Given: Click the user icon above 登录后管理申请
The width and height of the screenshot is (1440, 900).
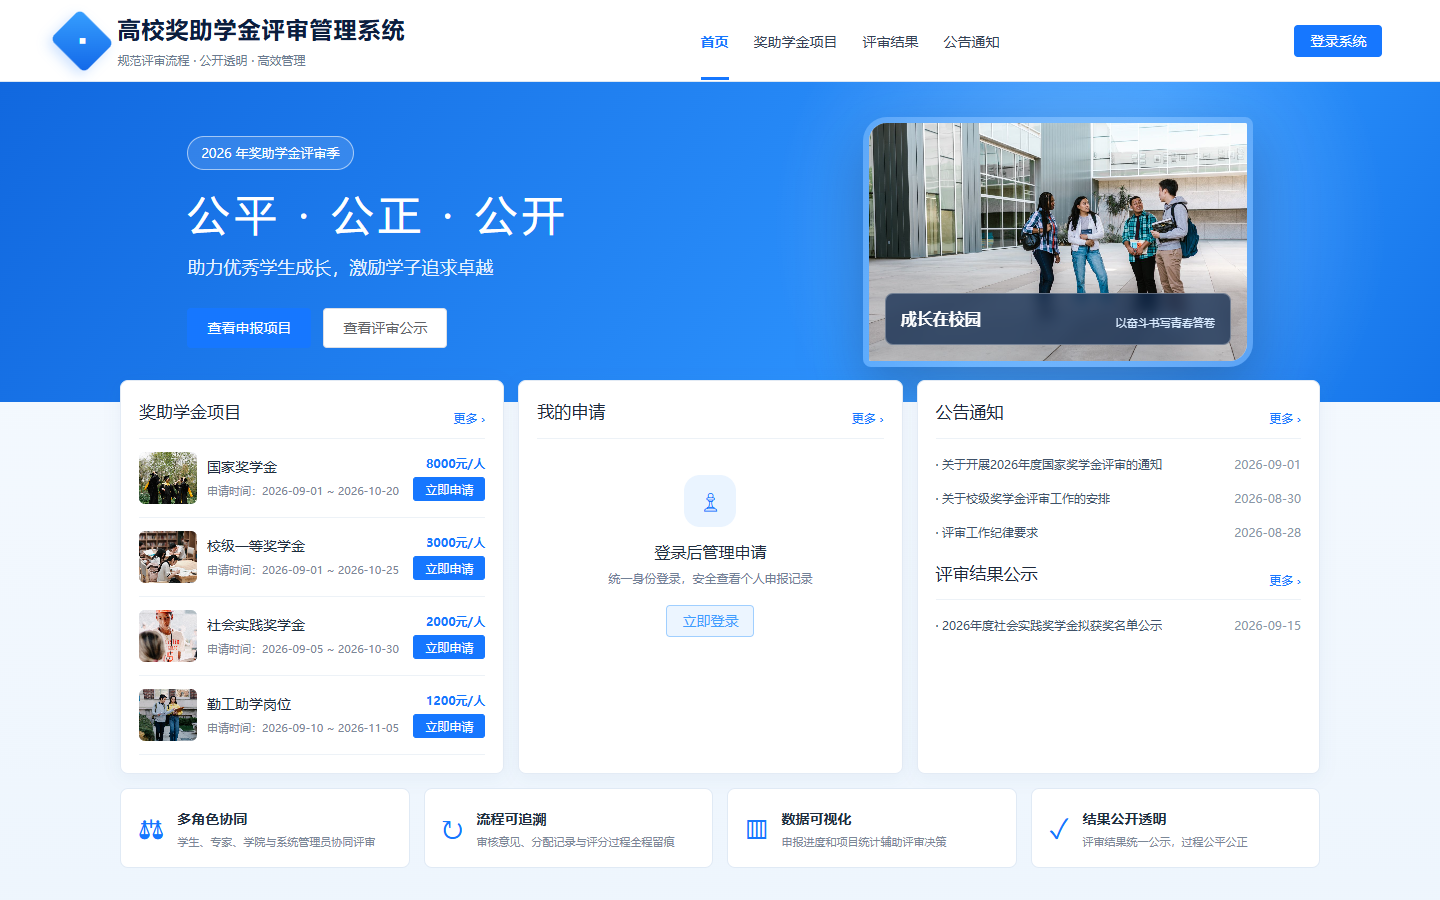Looking at the screenshot, I should 710,501.
